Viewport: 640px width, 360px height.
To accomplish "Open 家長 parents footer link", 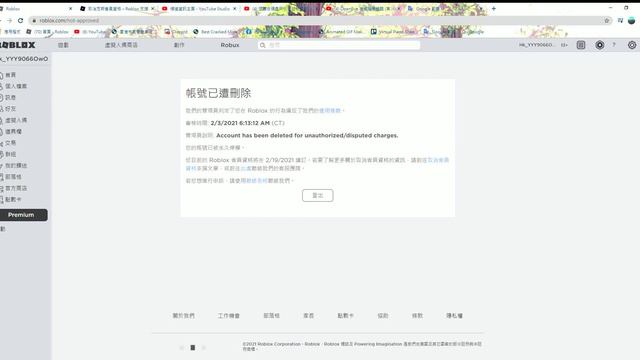I will pyautogui.click(x=309, y=316).
